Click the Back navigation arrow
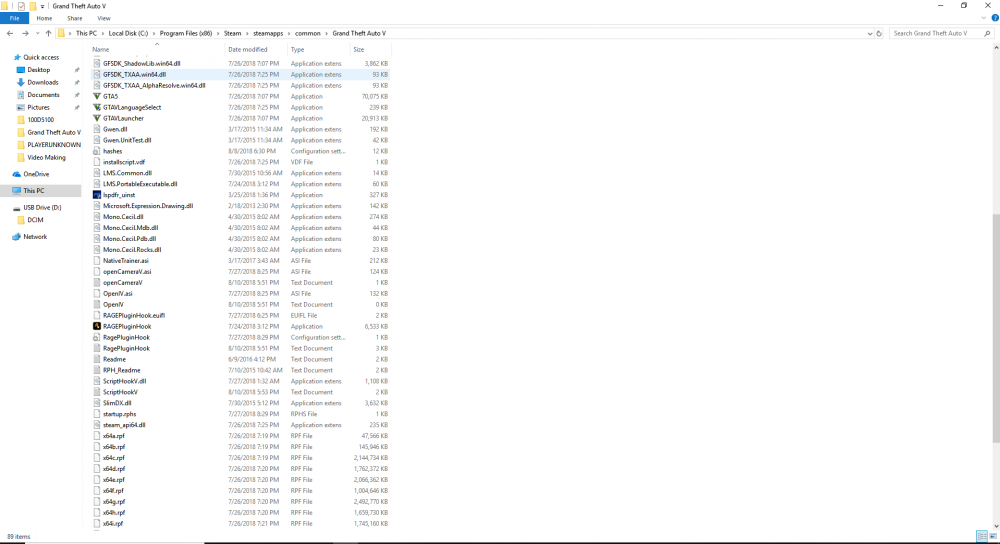 [x=10, y=33]
